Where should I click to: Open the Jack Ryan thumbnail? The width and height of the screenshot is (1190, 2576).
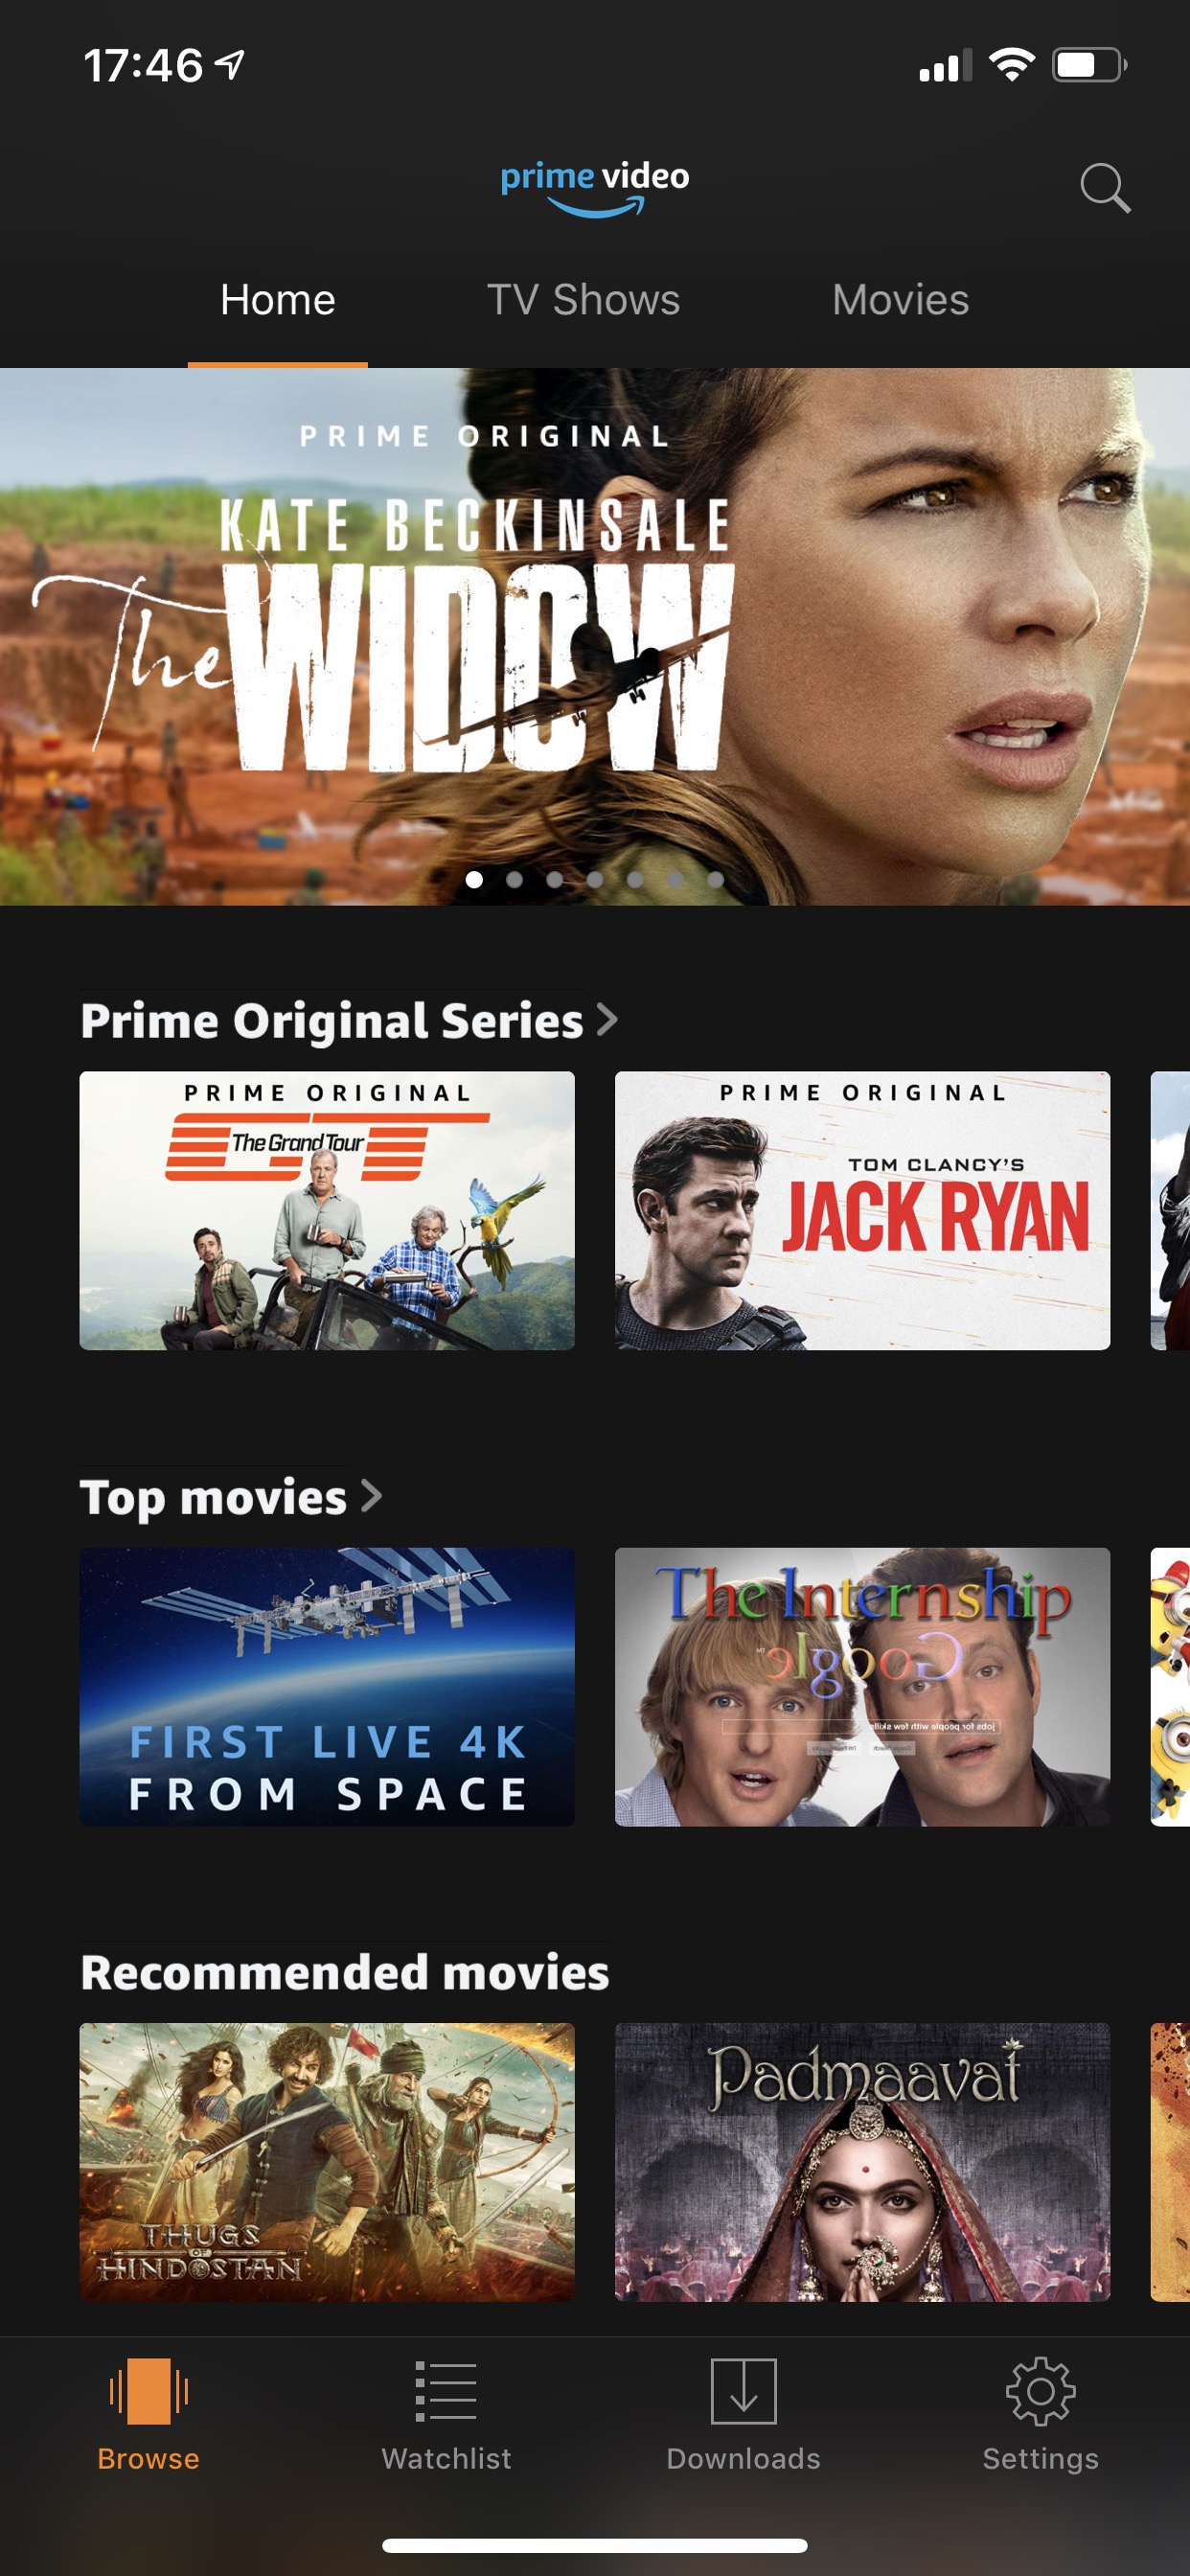pos(862,1211)
